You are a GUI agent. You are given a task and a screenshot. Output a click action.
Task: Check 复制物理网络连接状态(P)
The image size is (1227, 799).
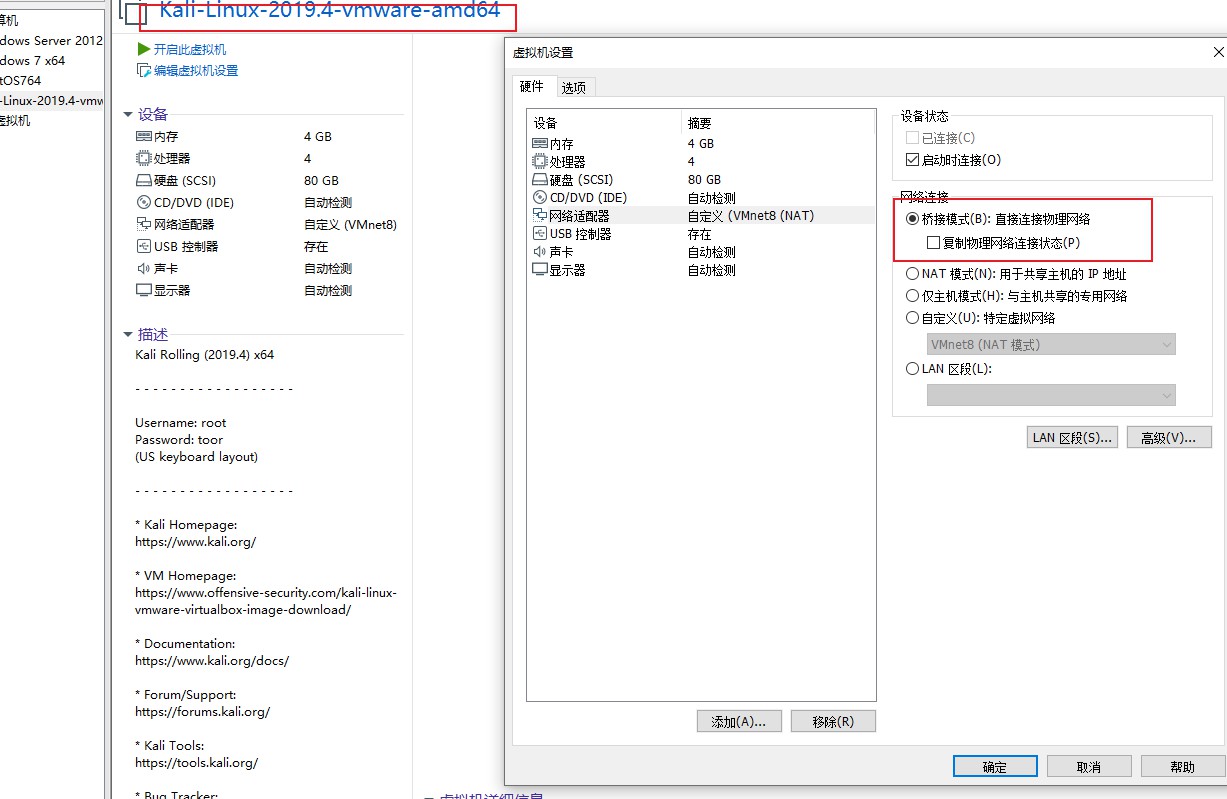(x=933, y=243)
